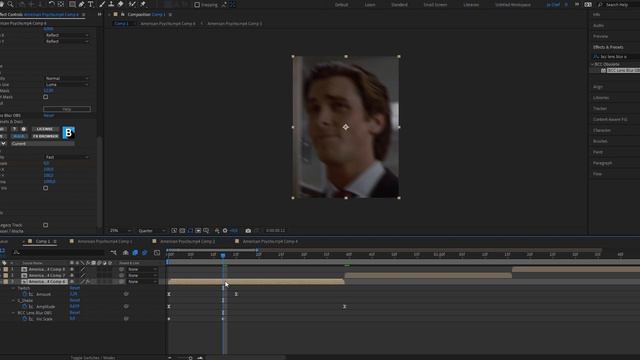Screen dimensions: 640x360
Task: Toggle the Amplitude stopwatch icon
Action: [x=25, y=307]
